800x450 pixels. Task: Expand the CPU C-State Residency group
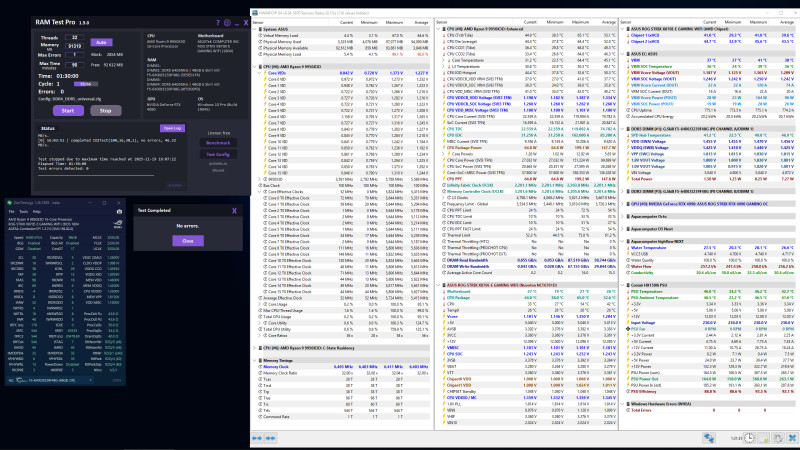tap(255, 348)
